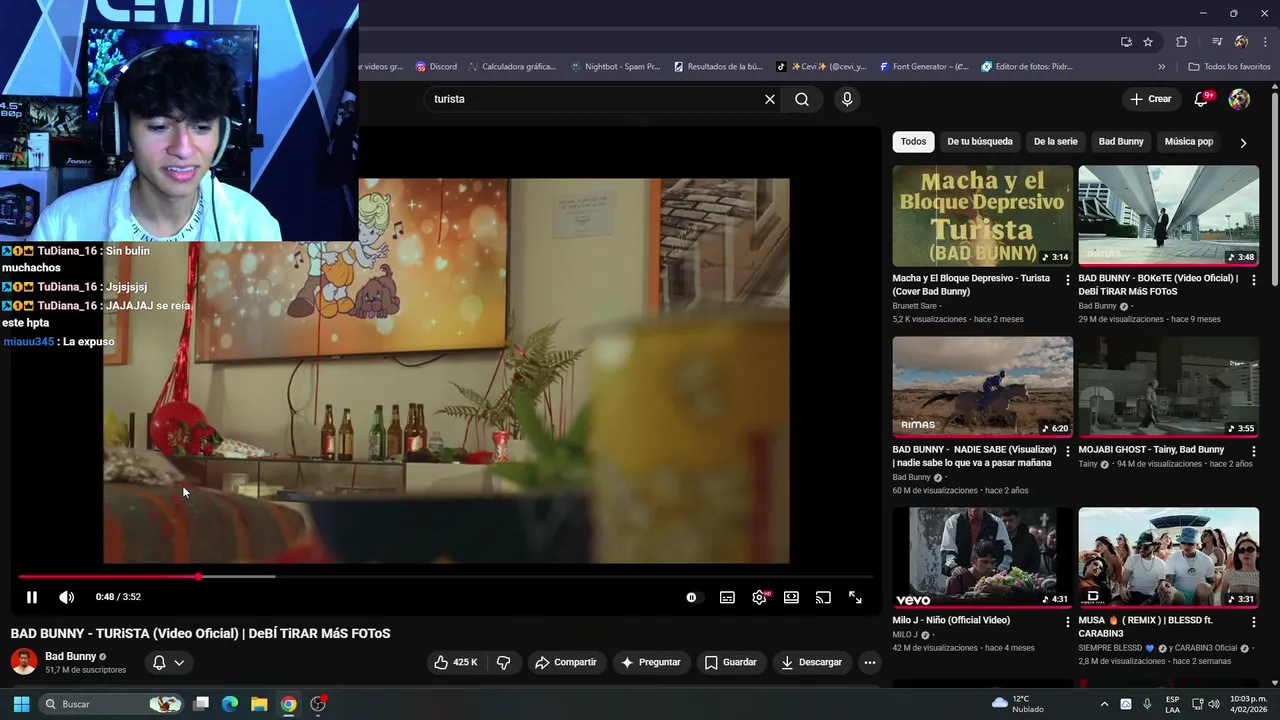Open the MOJABI GHOST video thumbnail
Viewport: 1280px width, 720px height.
(1168, 386)
